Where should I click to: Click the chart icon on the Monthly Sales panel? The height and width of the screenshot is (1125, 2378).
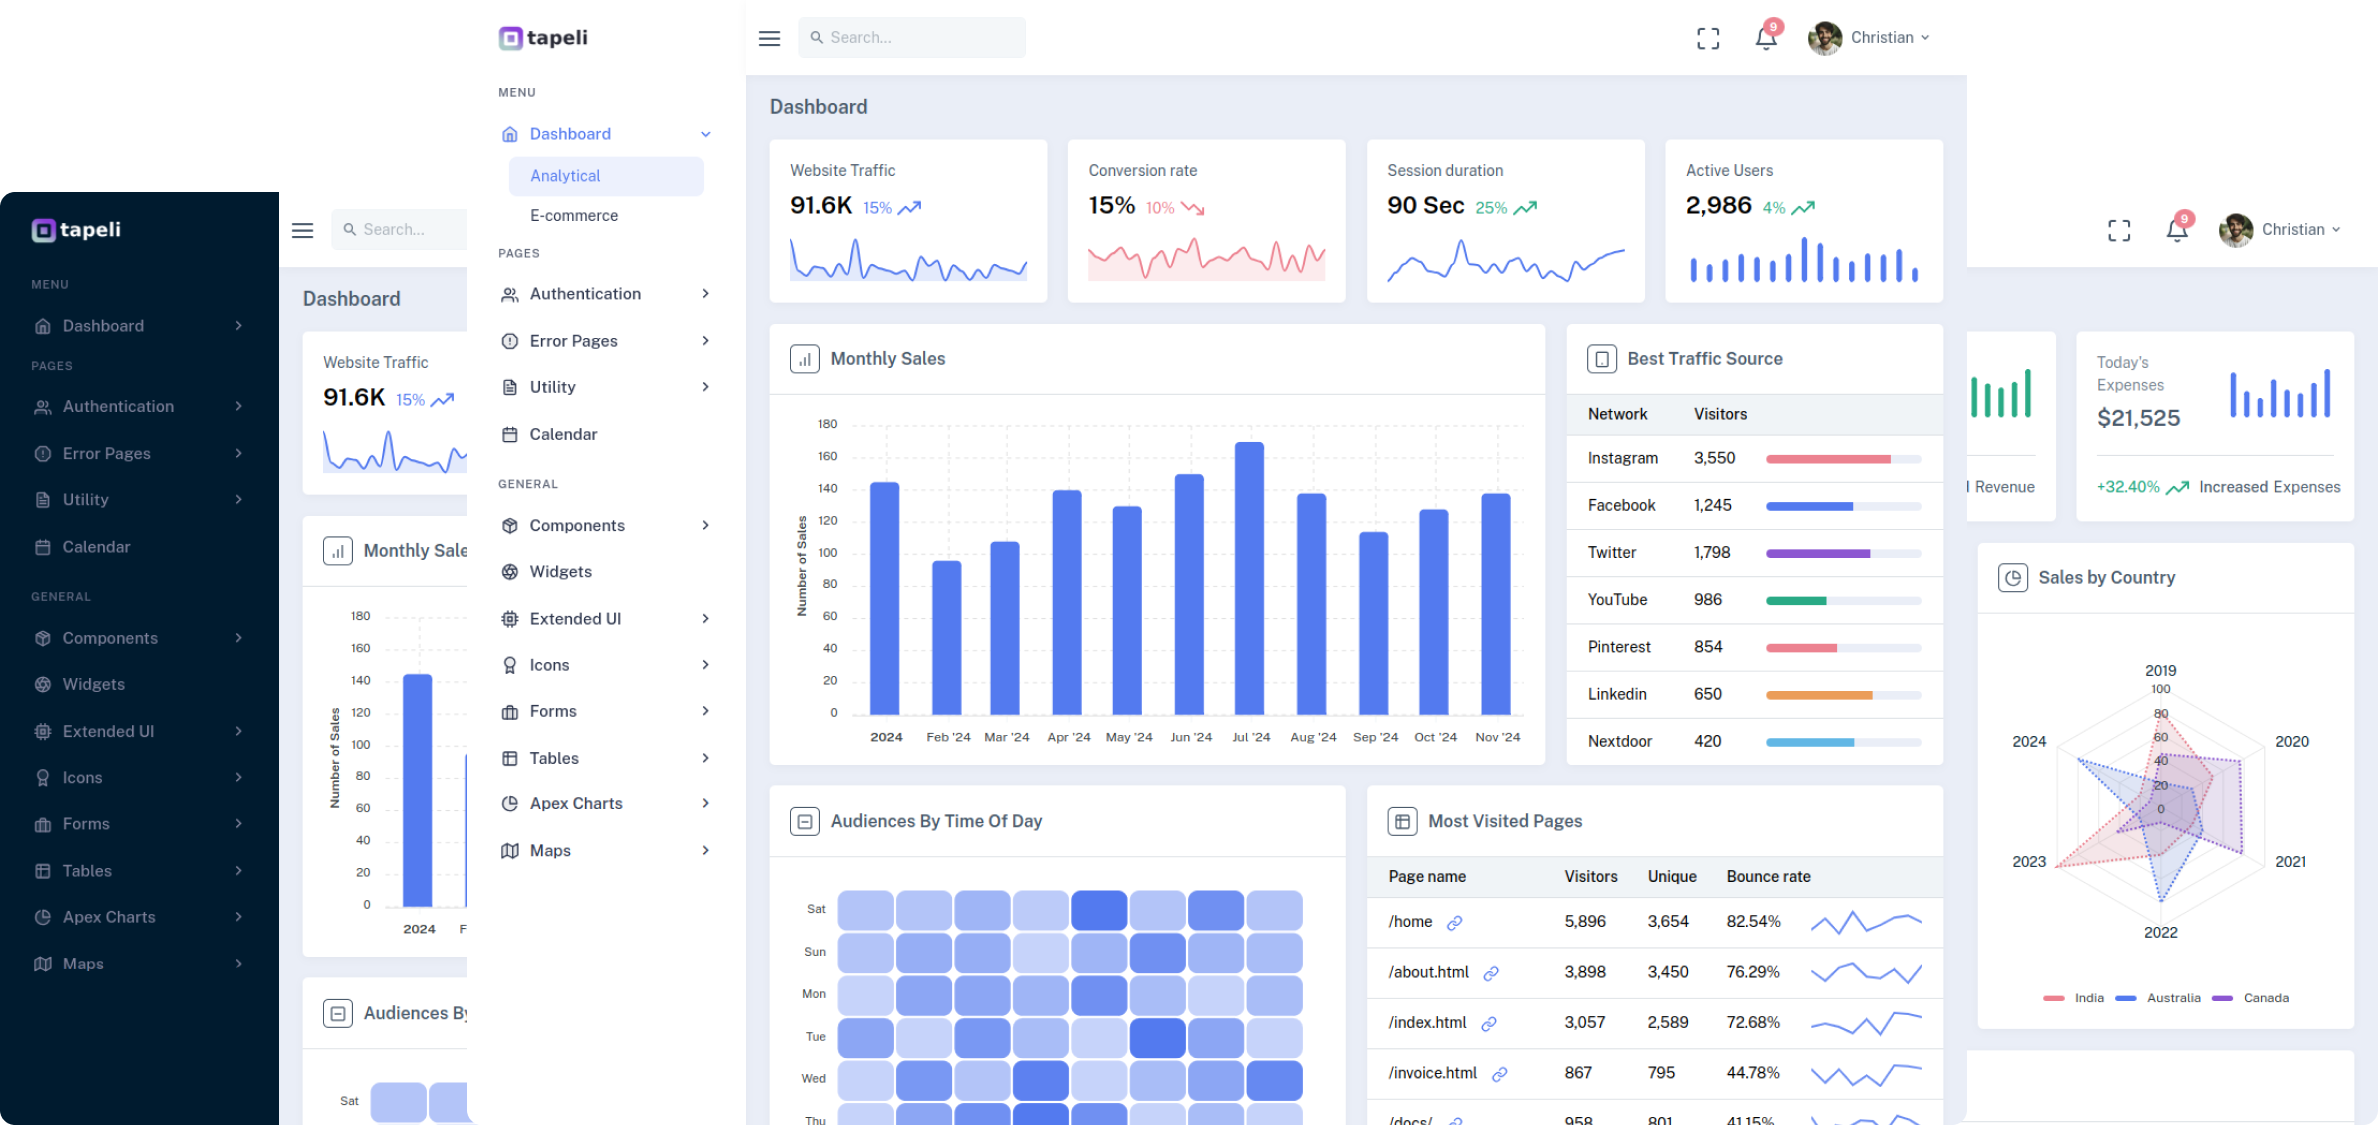tap(804, 358)
